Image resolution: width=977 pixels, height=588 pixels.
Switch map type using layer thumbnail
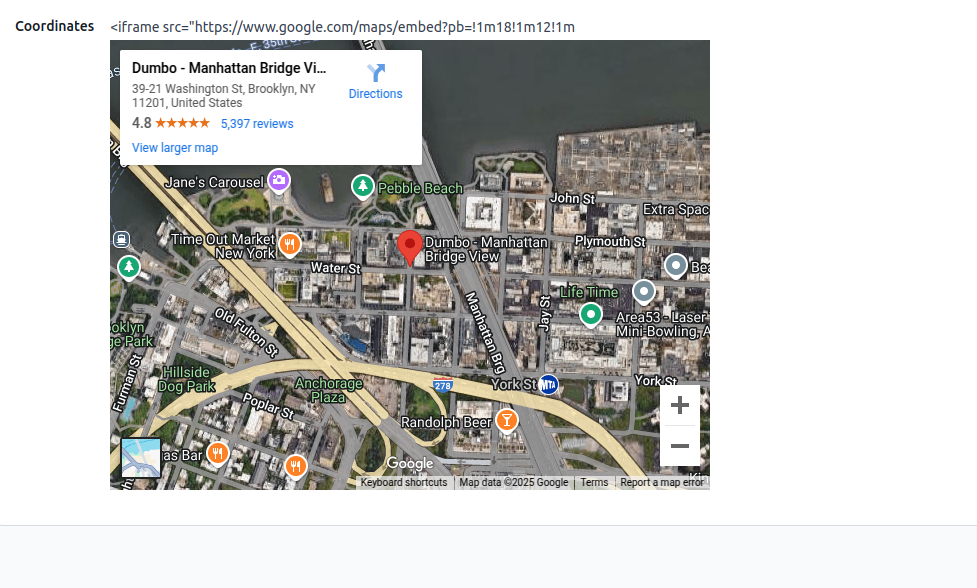coord(141,458)
